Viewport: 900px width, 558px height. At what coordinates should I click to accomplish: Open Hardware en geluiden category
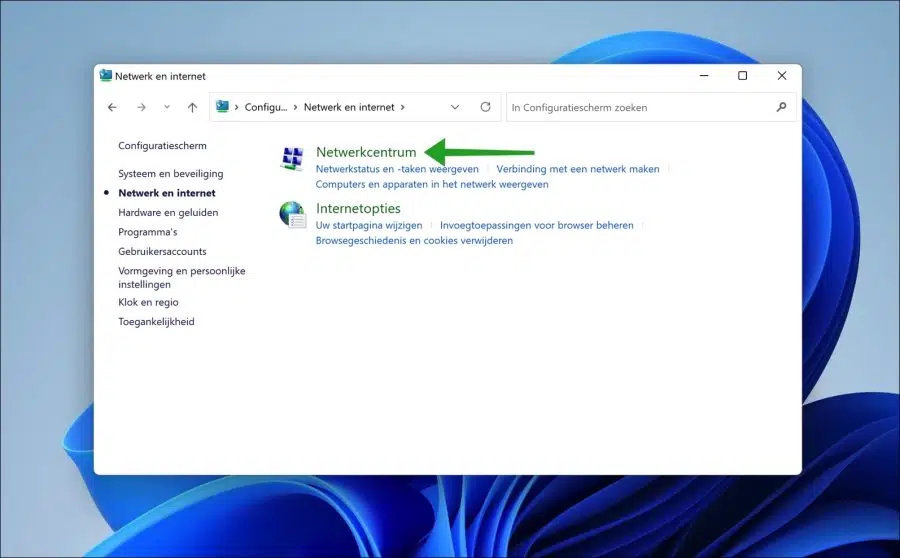tap(168, 212)
